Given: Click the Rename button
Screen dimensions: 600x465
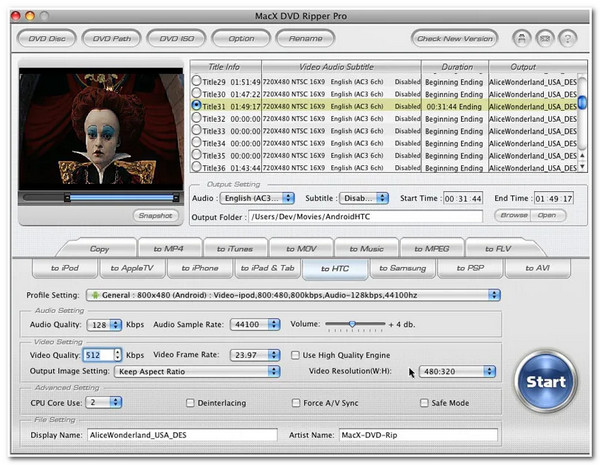Looking at the screenshot, I should (x=306, y=39).
